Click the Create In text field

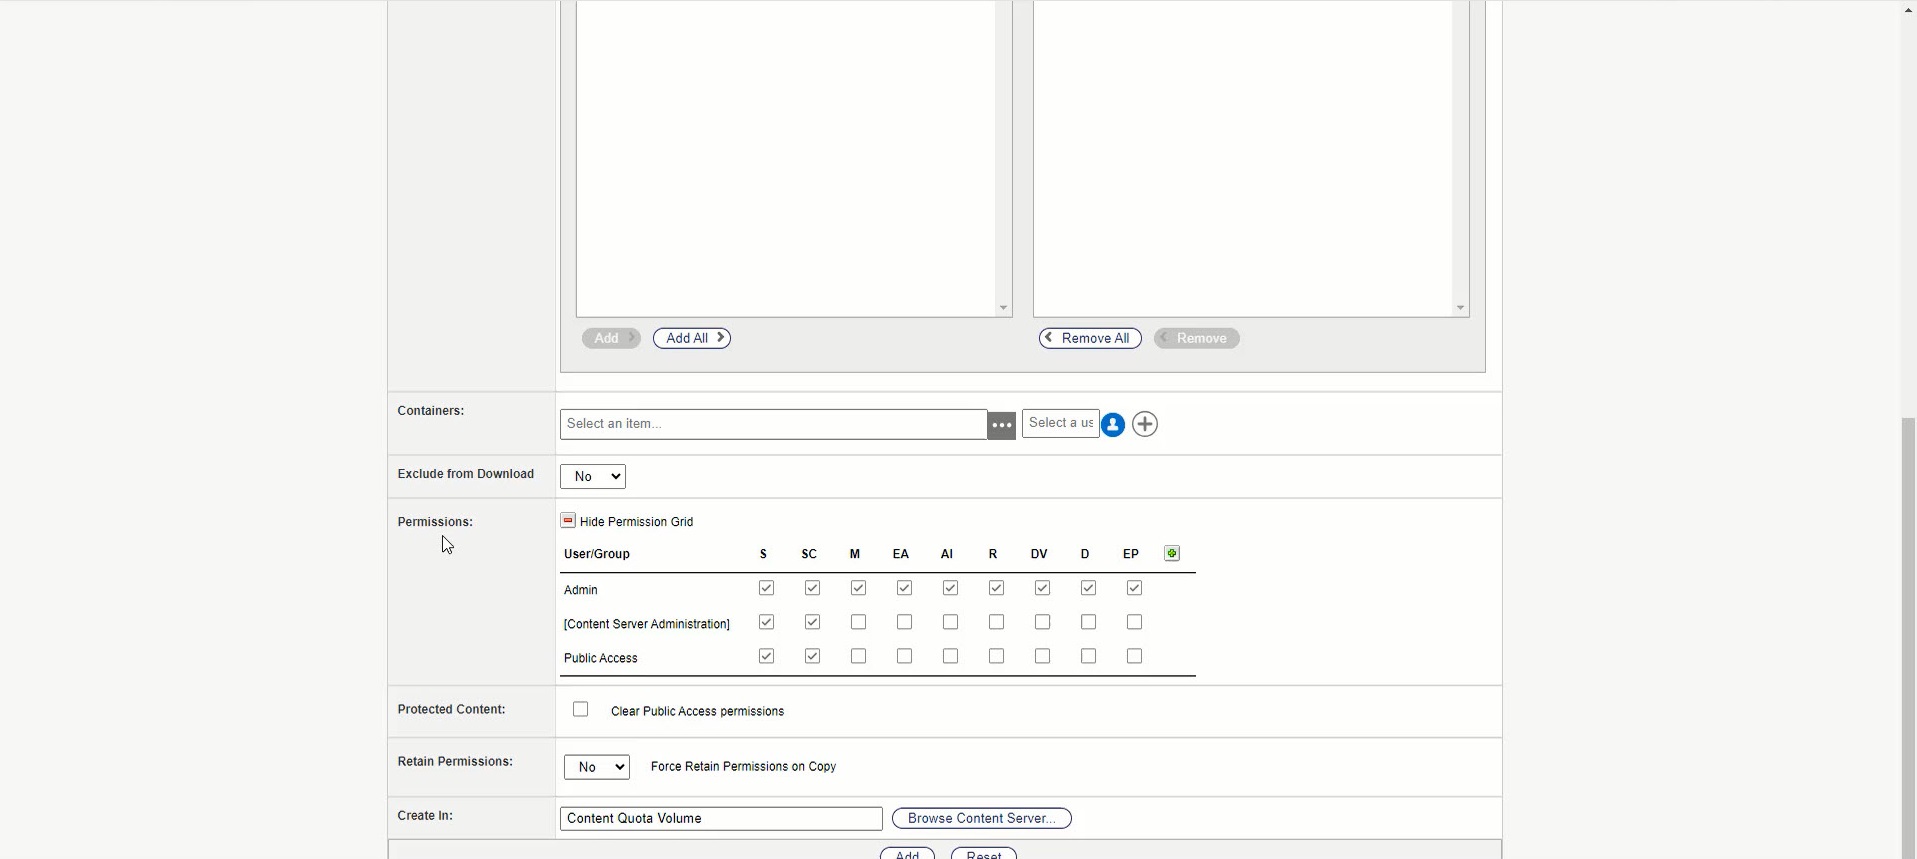[721, 818]
